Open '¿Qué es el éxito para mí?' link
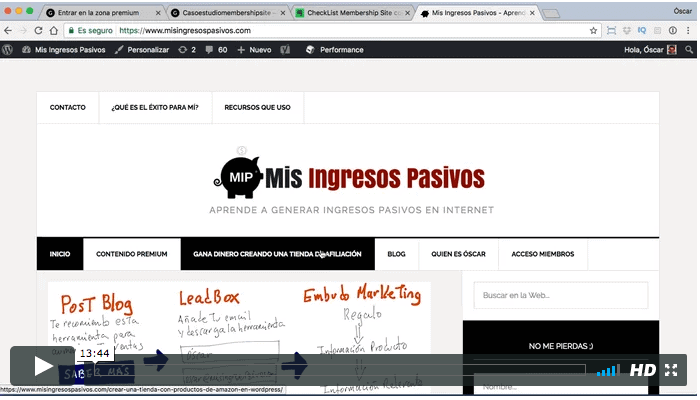This screenshot has height=400, width=700. click(x=155, y=107)
